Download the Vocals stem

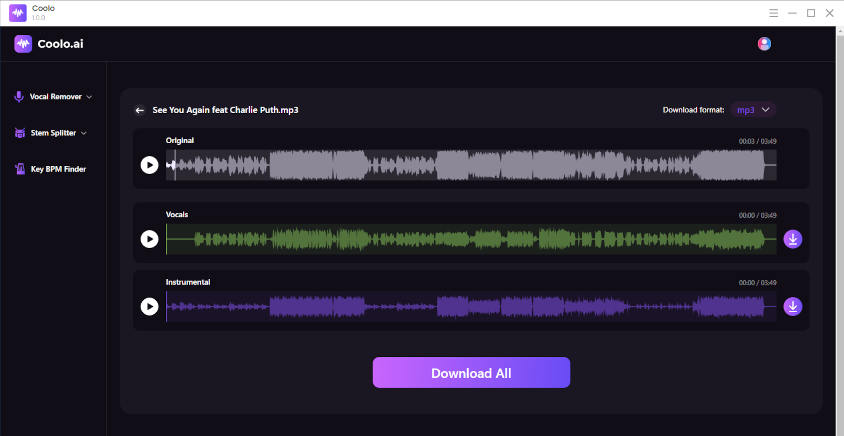[792, 238]
